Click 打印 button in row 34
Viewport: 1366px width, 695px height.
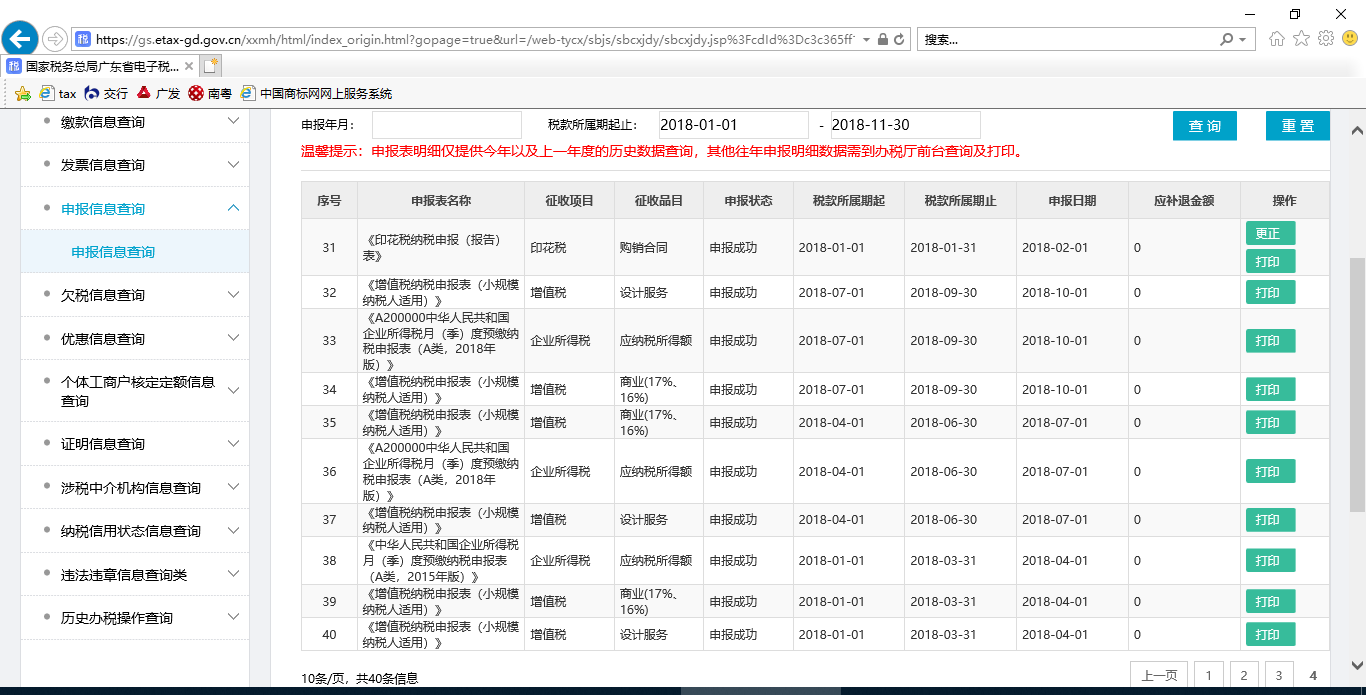tap(1270, 390)
